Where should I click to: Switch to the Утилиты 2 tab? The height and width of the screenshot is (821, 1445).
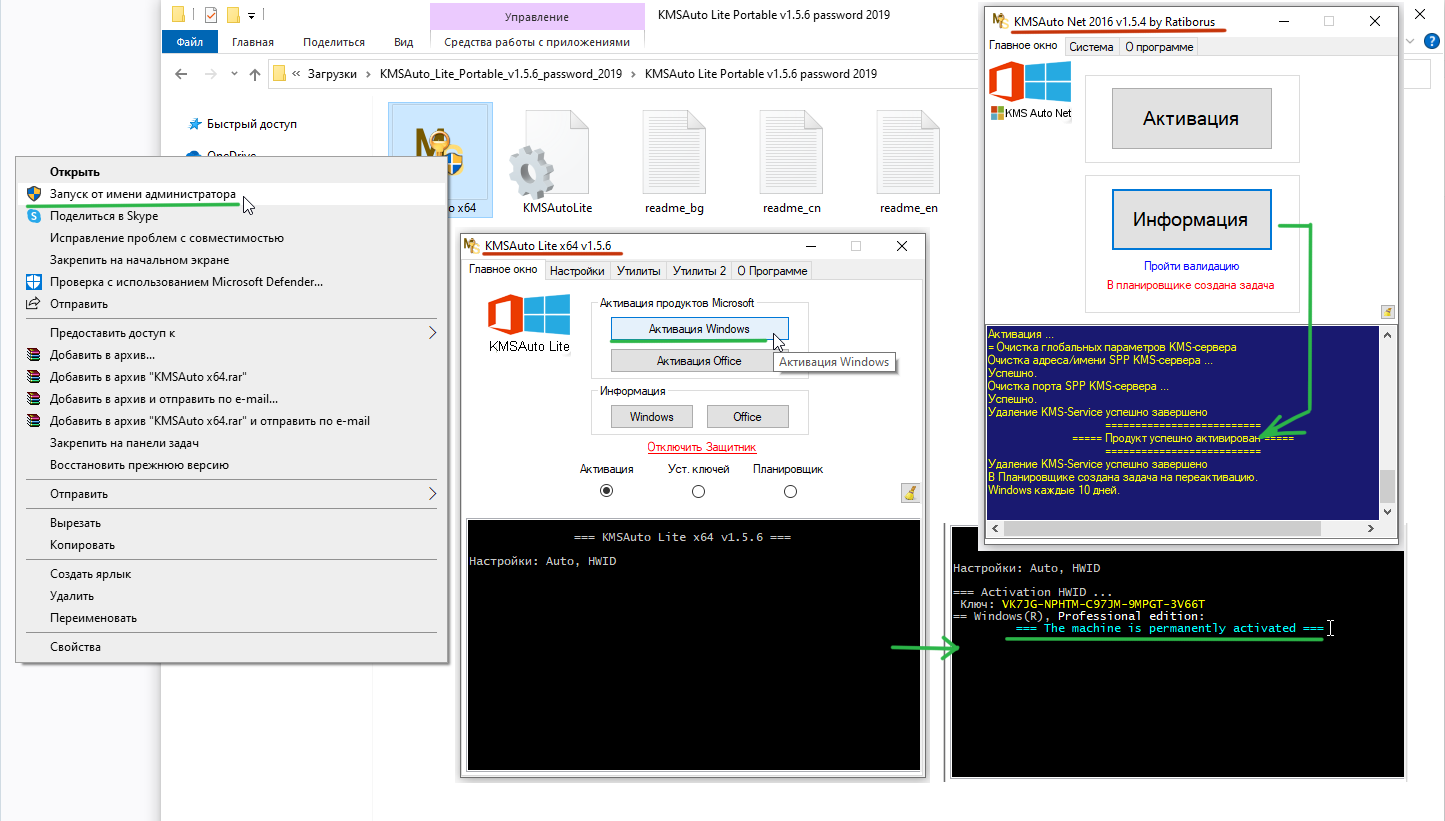(699, 270)
